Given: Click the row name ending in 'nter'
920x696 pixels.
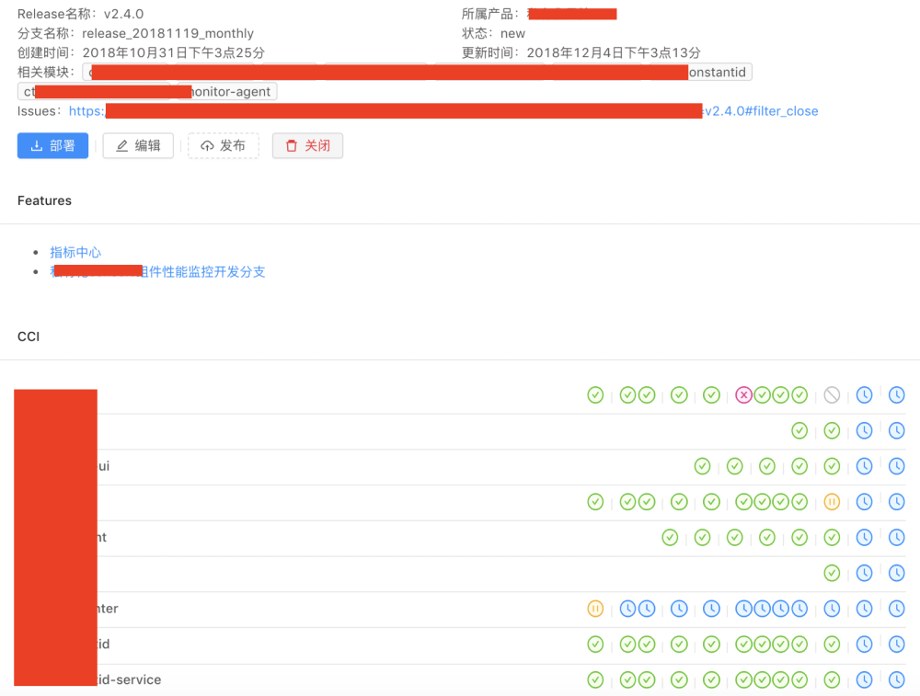Looking at the screenshot, I should [108, 608].
